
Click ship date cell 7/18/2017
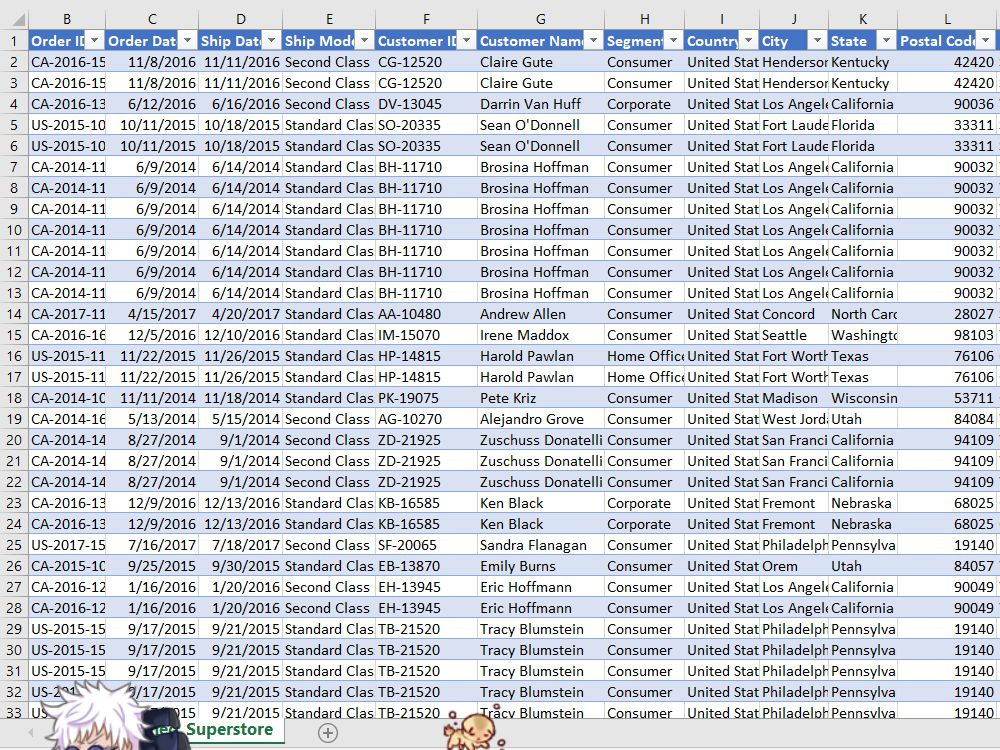click(x=240, y=545)
